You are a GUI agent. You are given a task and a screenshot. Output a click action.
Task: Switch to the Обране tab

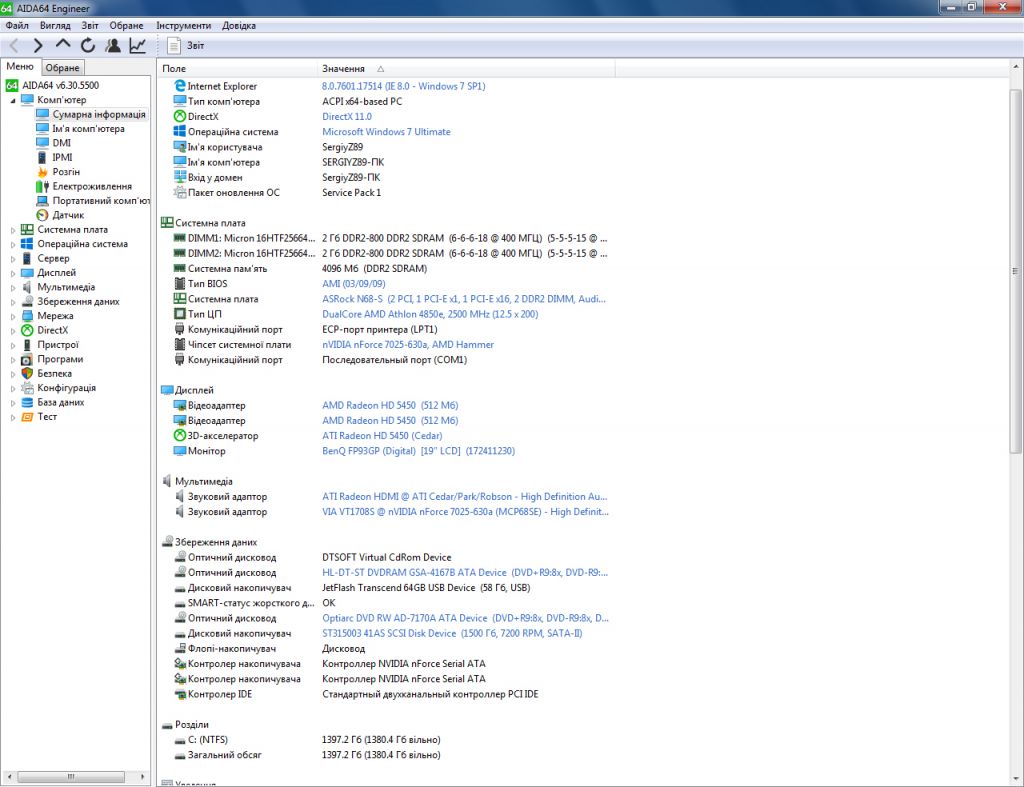63,67
